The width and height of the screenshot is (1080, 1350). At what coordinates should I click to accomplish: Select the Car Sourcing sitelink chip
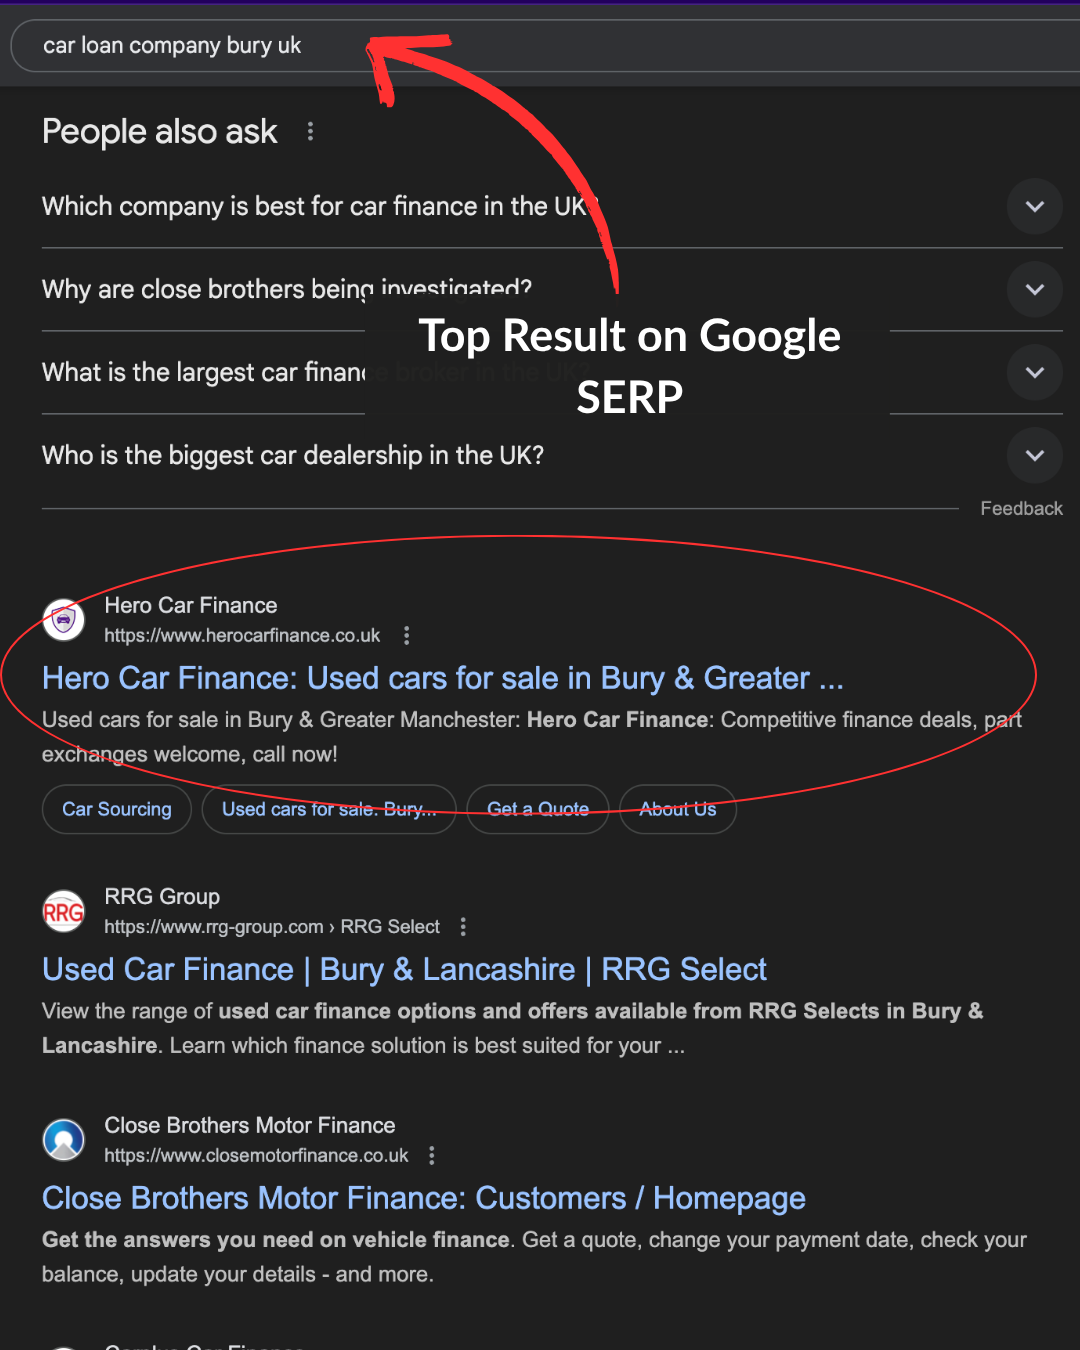(117, 809)
